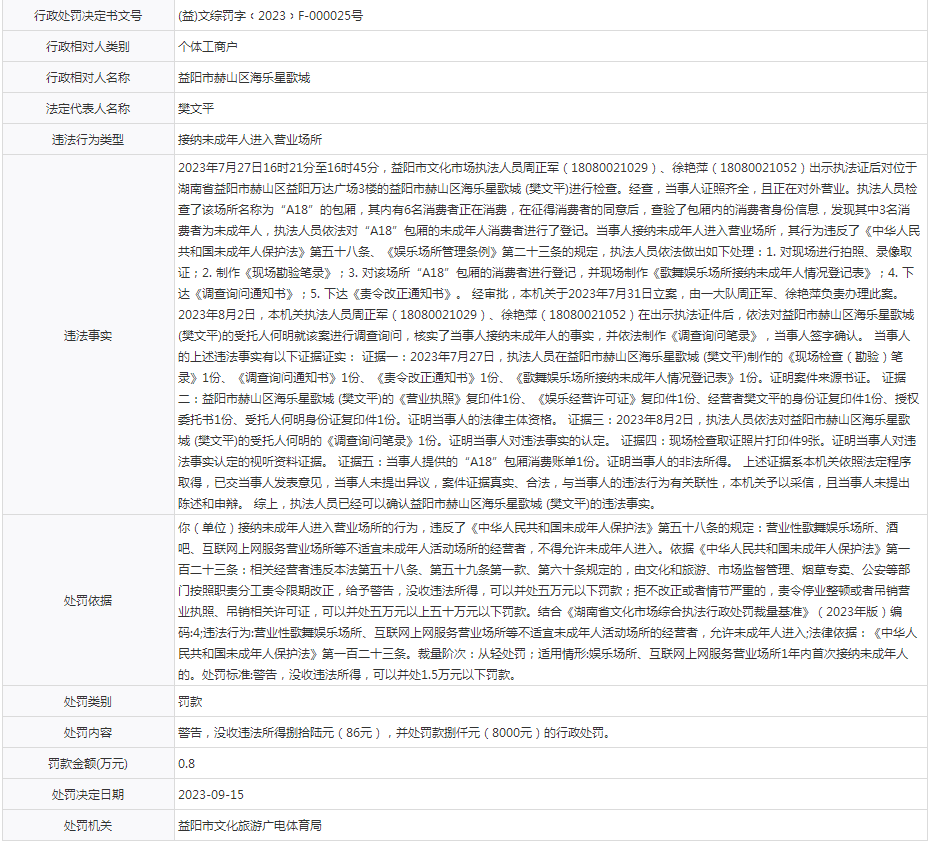
Task: Click the 处罚内容 label cell
Action: (88, 733)
